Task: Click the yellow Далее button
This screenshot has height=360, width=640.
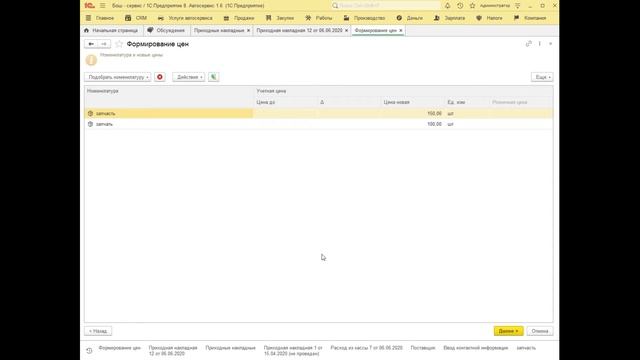Action: 508,331
